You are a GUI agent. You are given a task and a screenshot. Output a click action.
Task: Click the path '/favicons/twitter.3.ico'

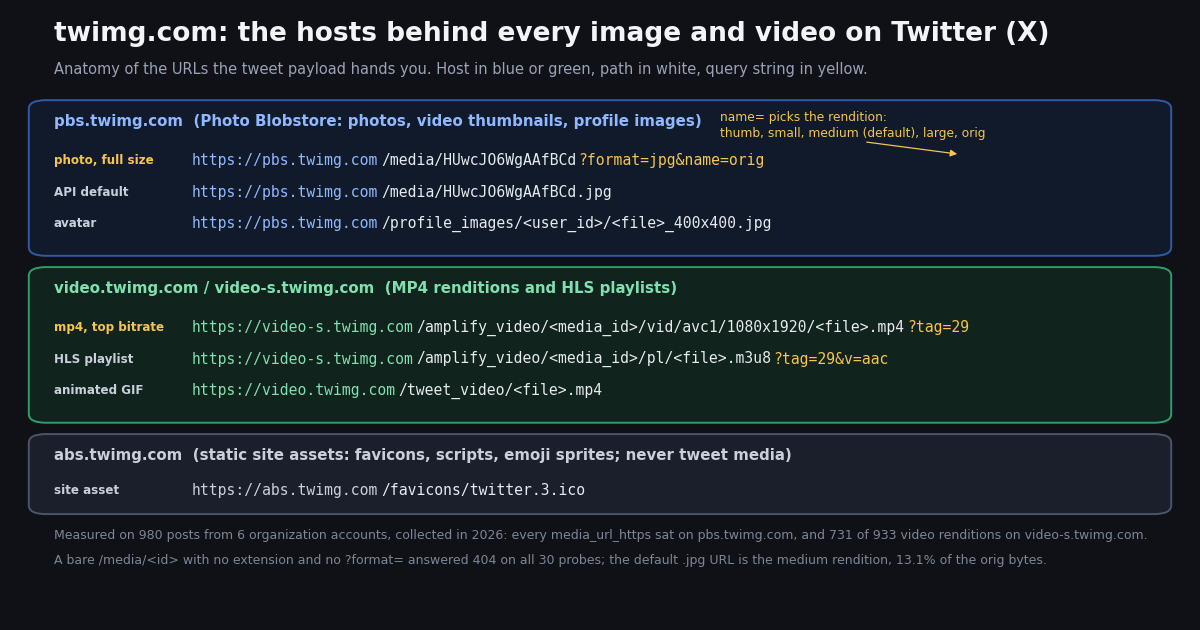(x=483, y=490)
